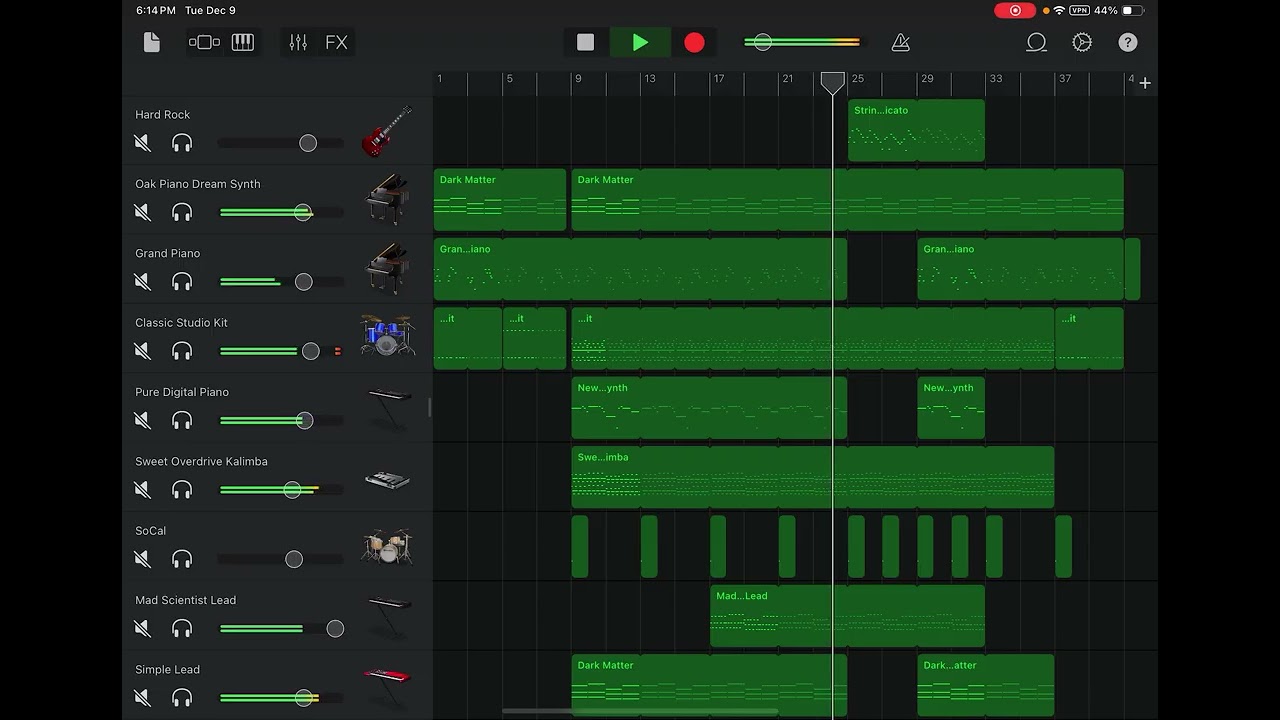Click the track header resize handle
The height and width of the screenshot is (720, 1280).
tap(429, 406)
